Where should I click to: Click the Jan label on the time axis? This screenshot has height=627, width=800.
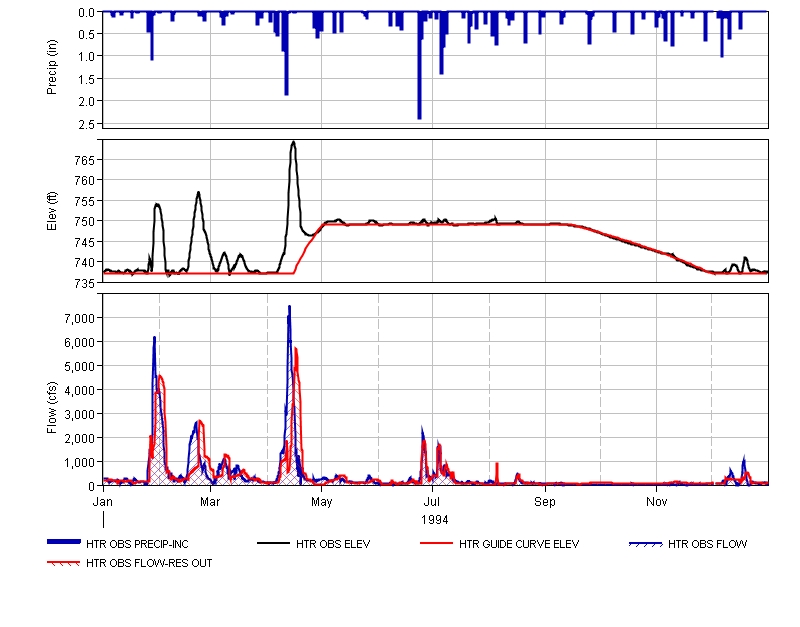click(103, 500)
